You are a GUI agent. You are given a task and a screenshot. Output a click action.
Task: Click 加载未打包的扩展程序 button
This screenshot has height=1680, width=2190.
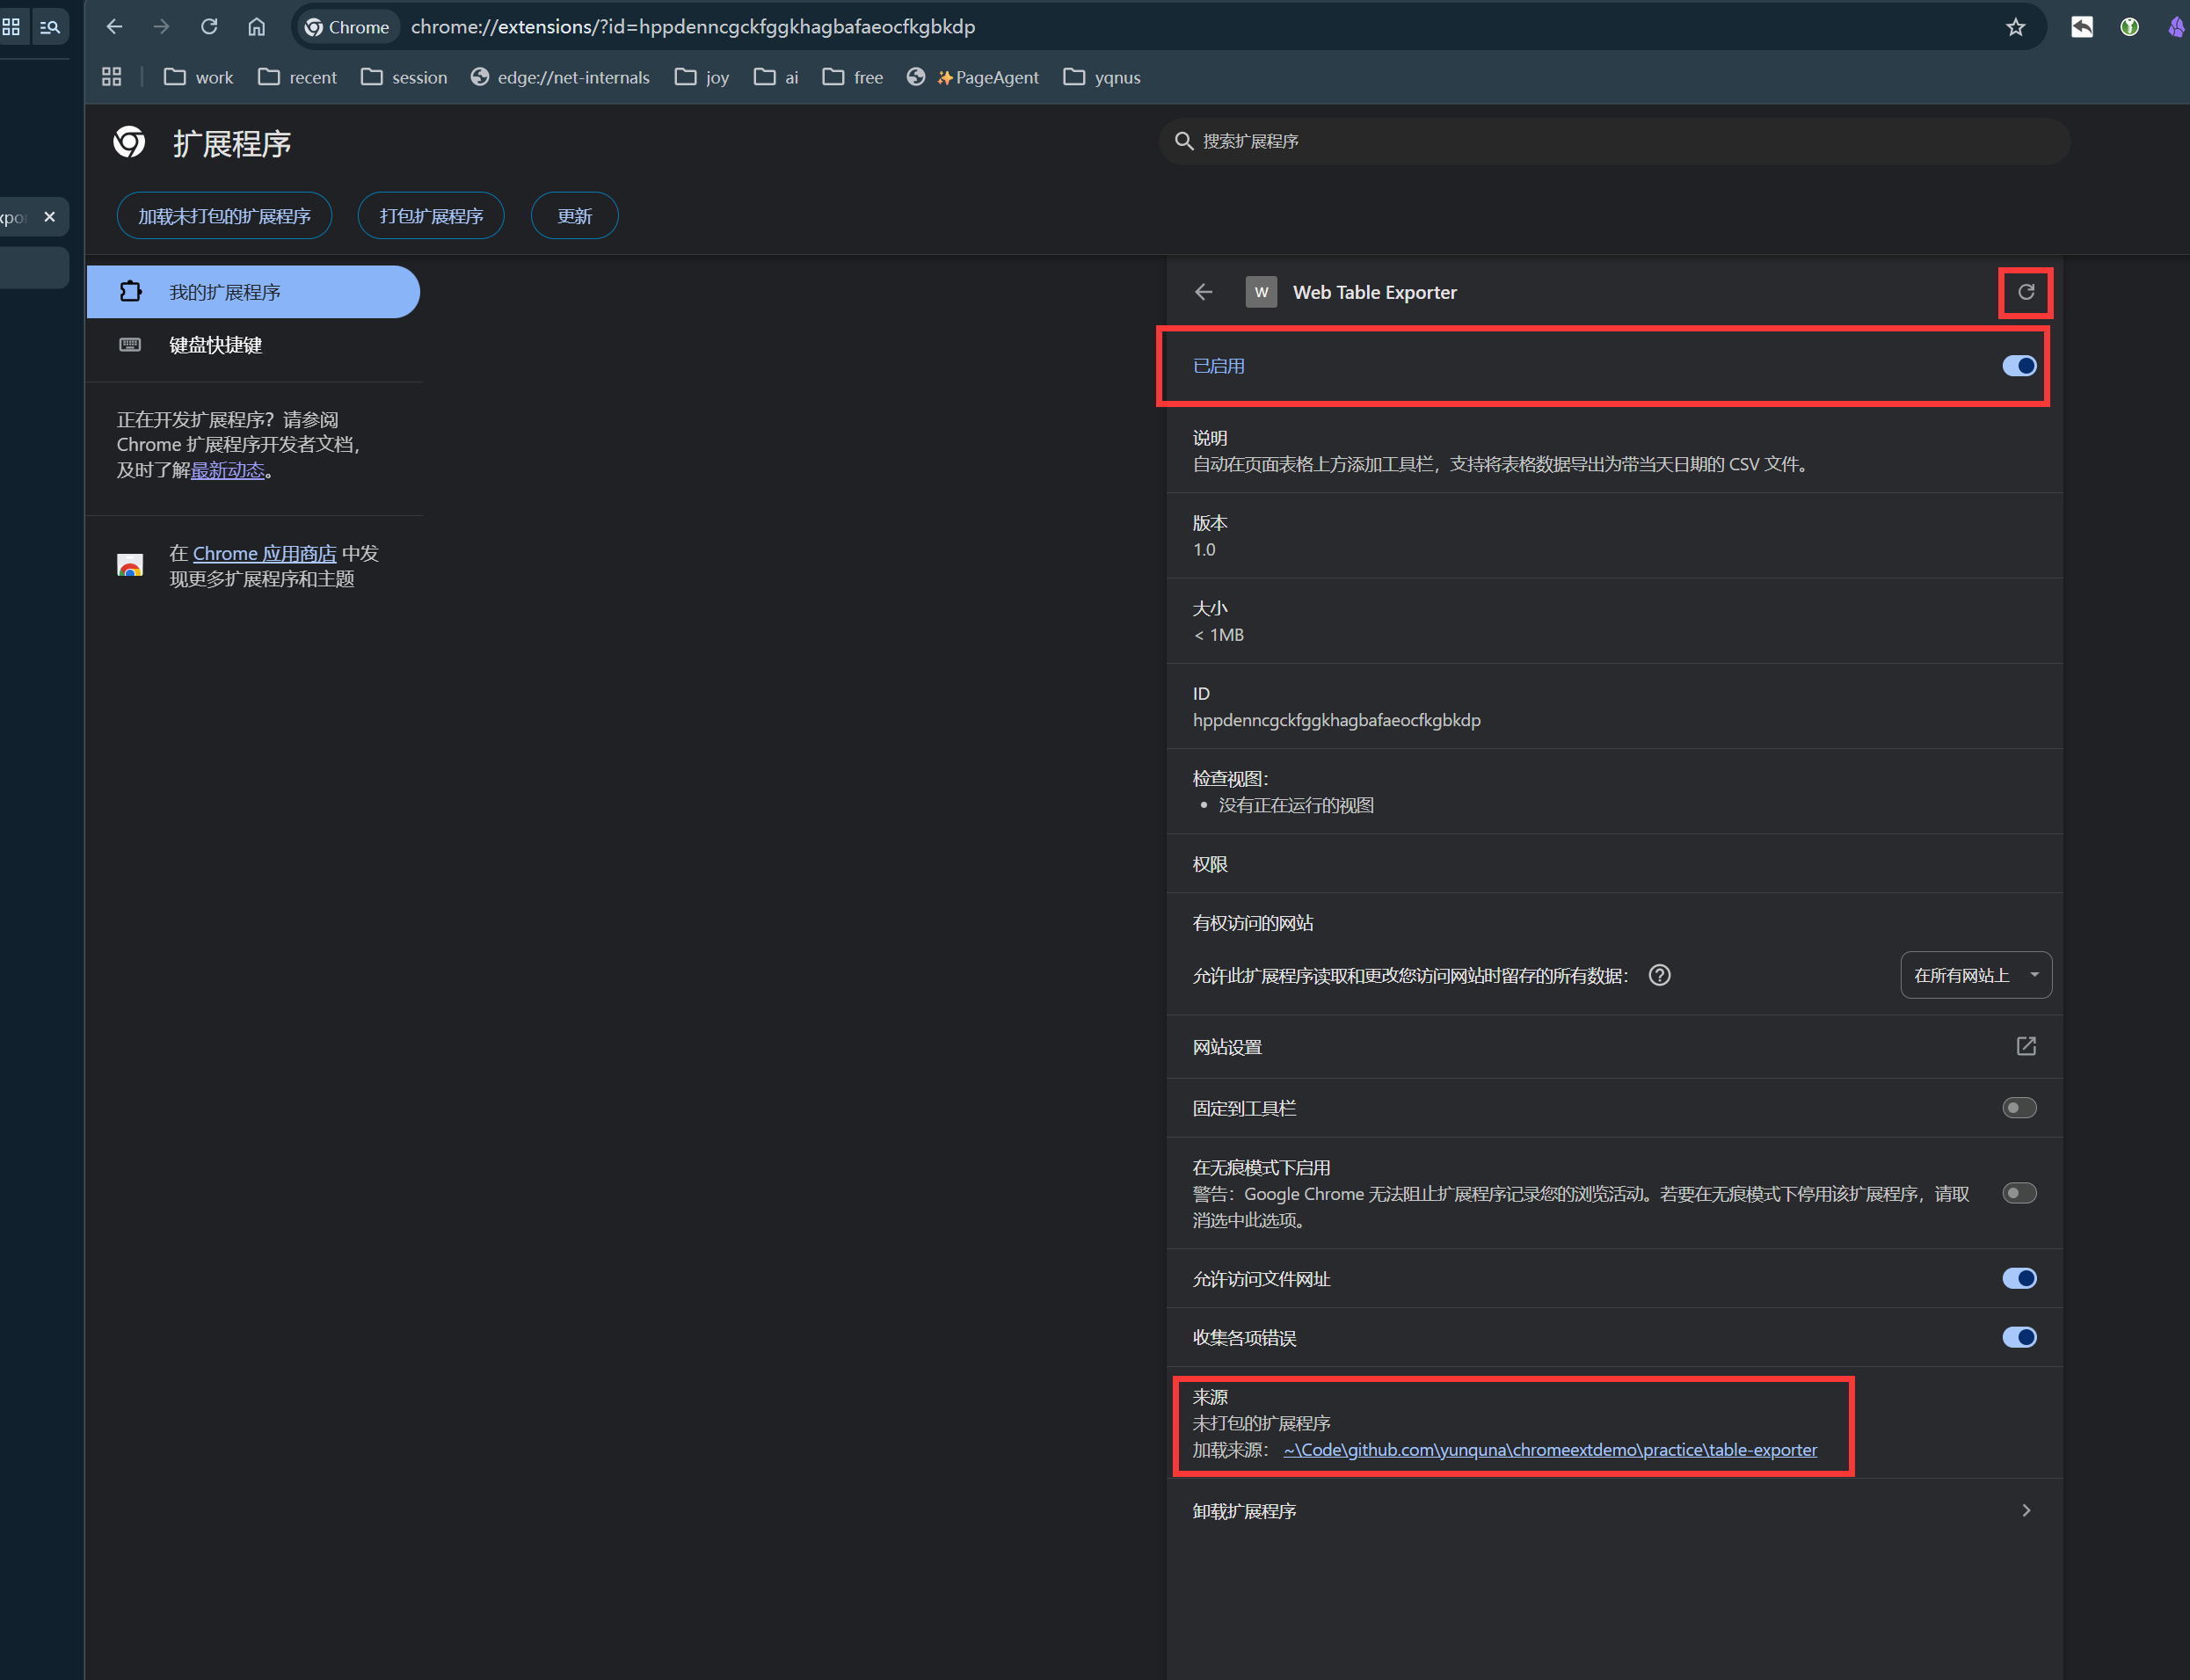tap(224, 216)
